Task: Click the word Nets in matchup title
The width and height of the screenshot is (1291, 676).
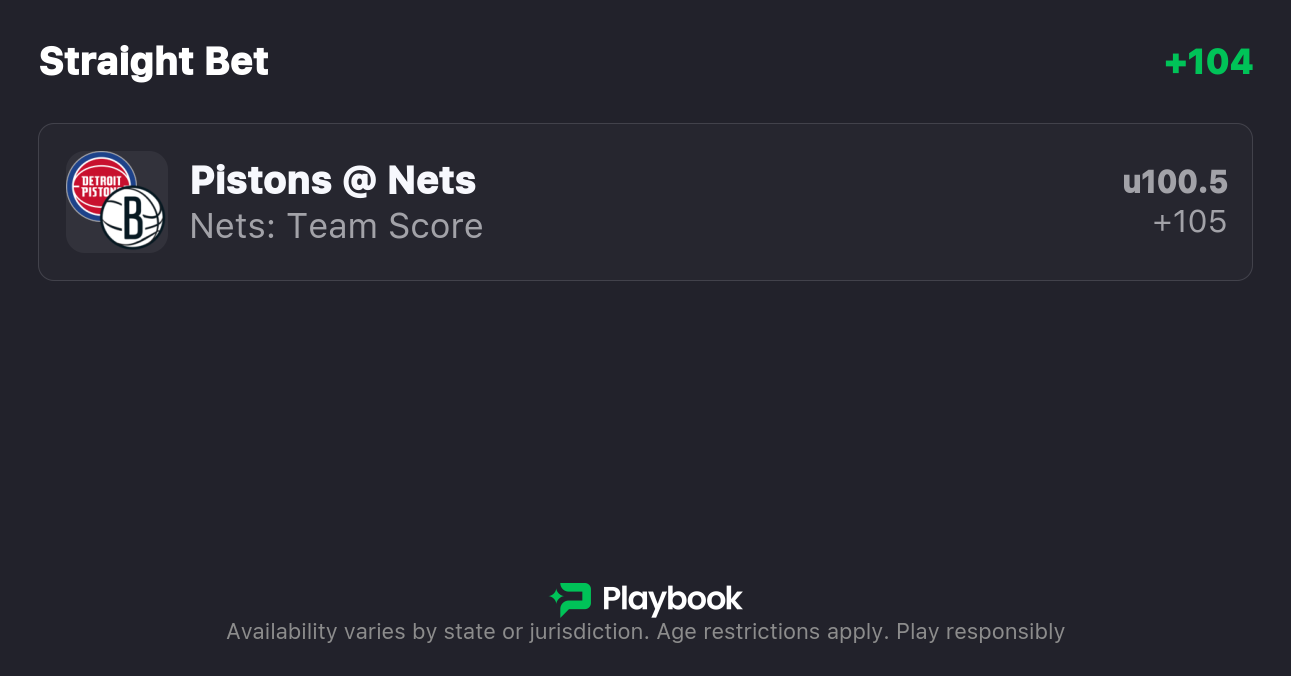Action: pyautogui.click(x=431, y=181)
